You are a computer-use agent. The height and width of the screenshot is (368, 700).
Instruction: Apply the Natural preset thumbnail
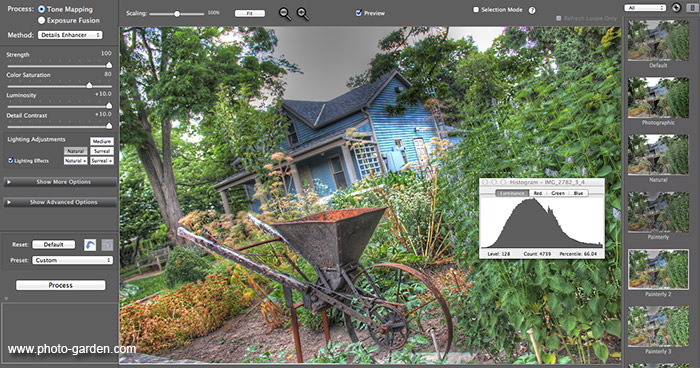(x=658, y=155)
